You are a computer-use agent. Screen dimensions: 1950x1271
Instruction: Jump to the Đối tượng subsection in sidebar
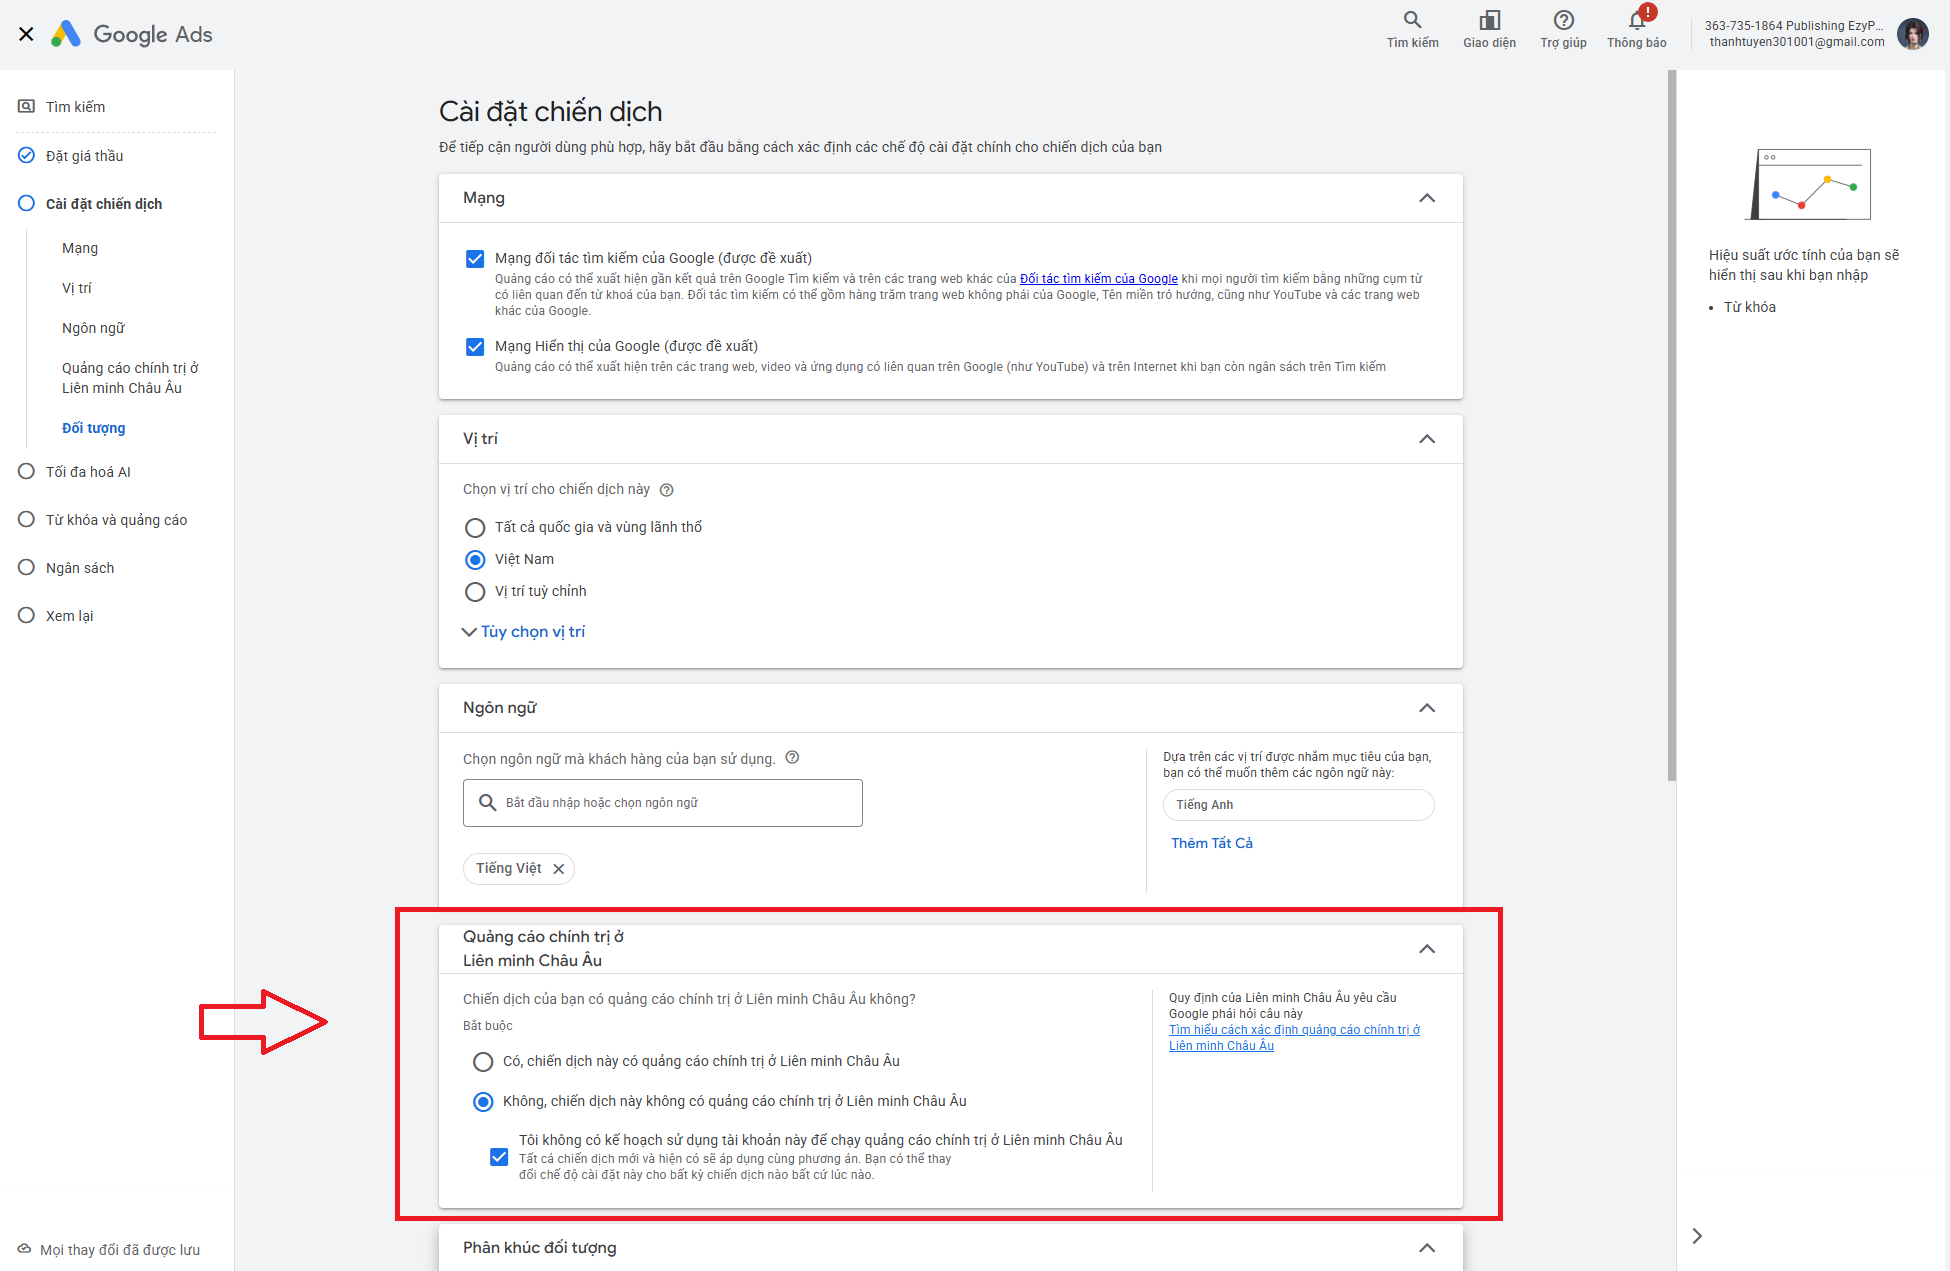[93, 428]
